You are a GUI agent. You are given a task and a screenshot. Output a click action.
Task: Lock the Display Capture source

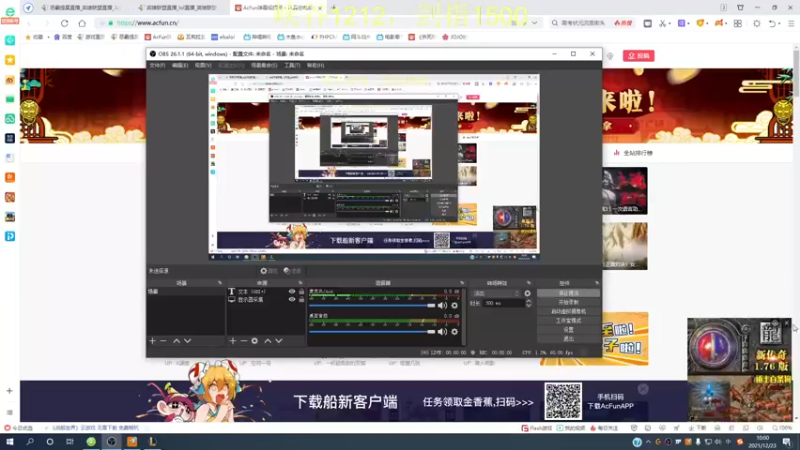[x=302, y=299]
